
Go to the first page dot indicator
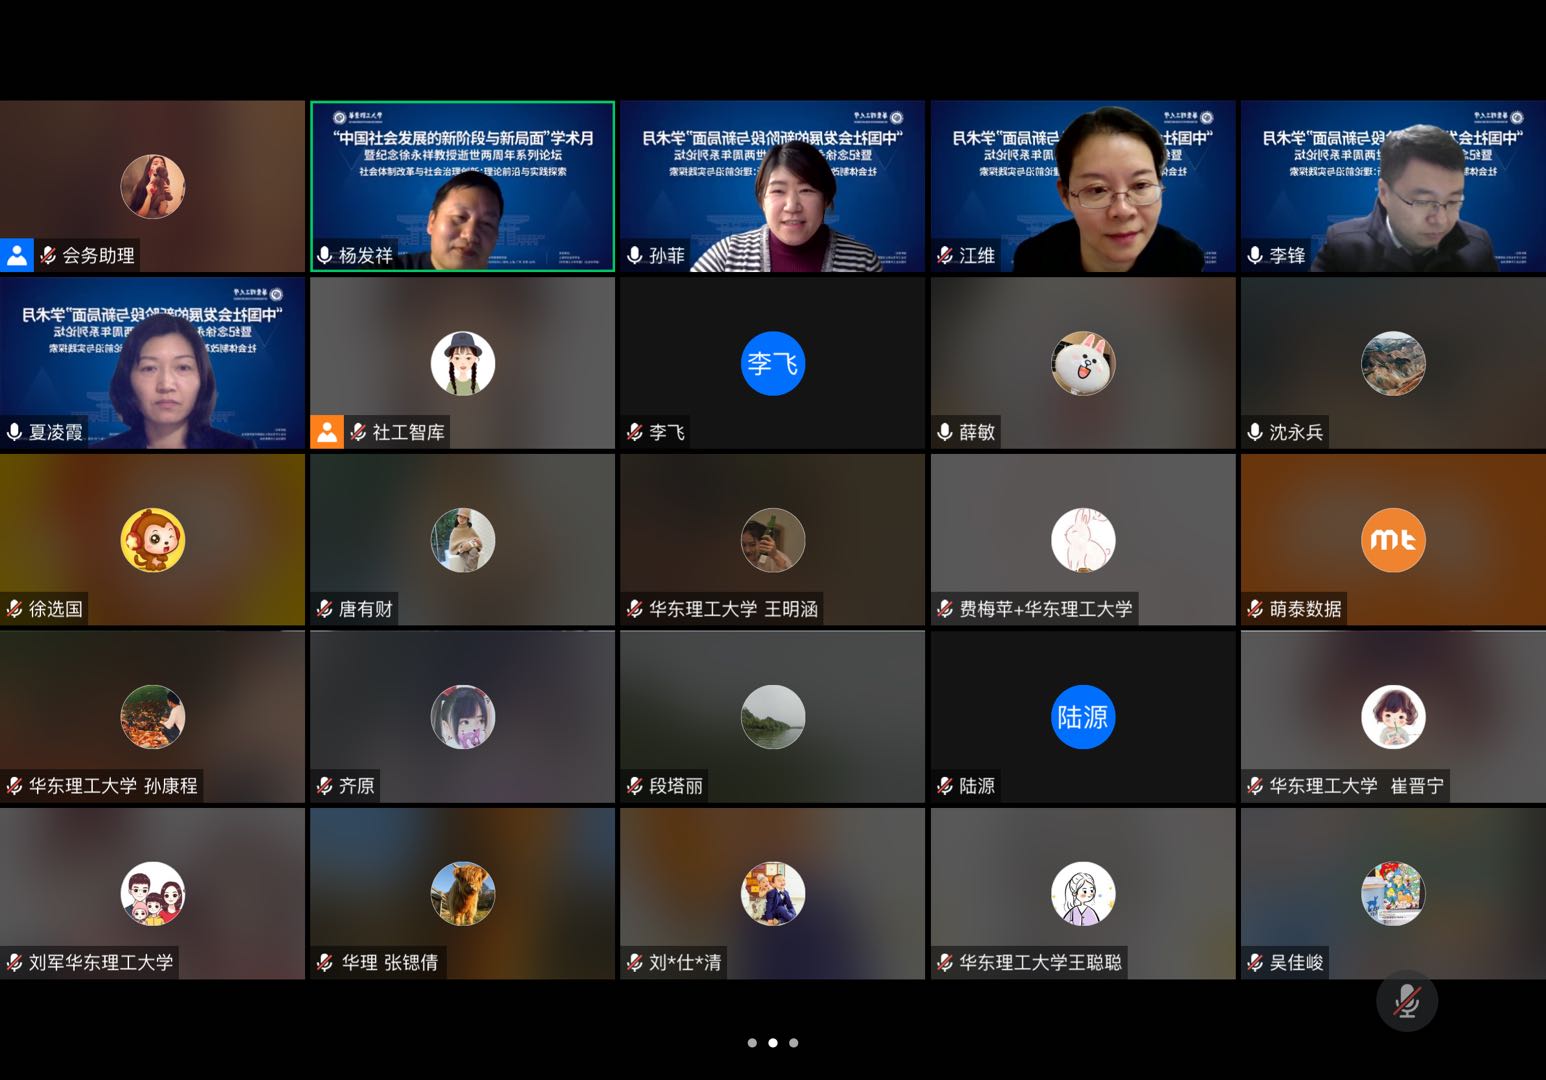[752, 1043]
